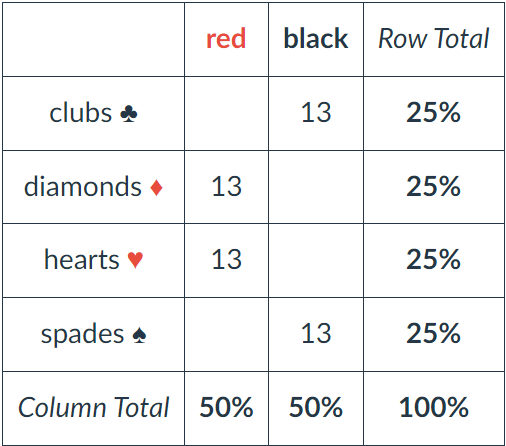Select the hearts row label text

82,260
